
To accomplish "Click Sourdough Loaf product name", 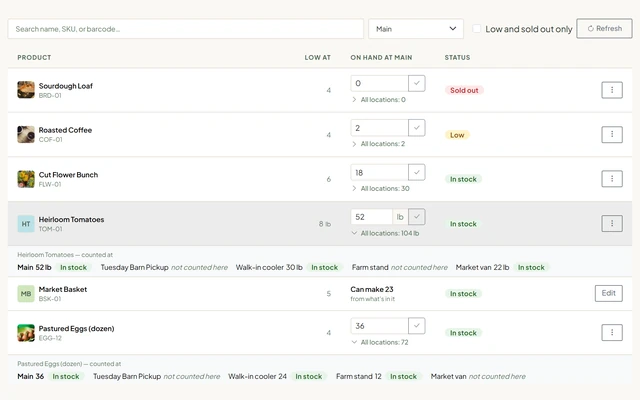I will [66, 86].
